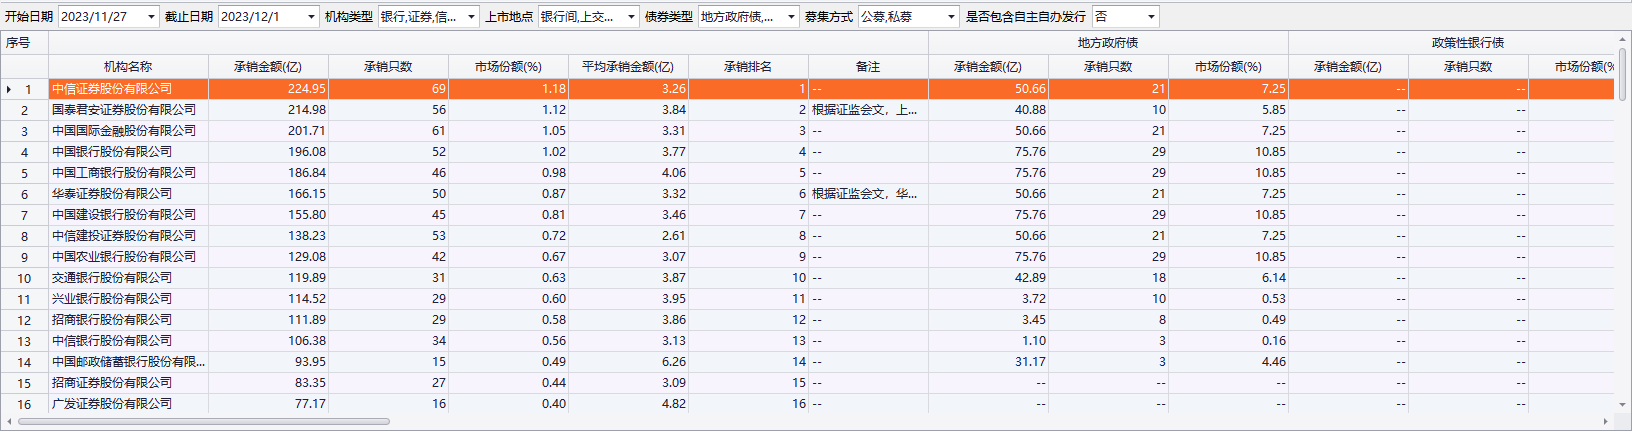Click the vertical scrollbar up arrow
The height and width of the screenshot is (431, 1632).
click(1622, 40)
